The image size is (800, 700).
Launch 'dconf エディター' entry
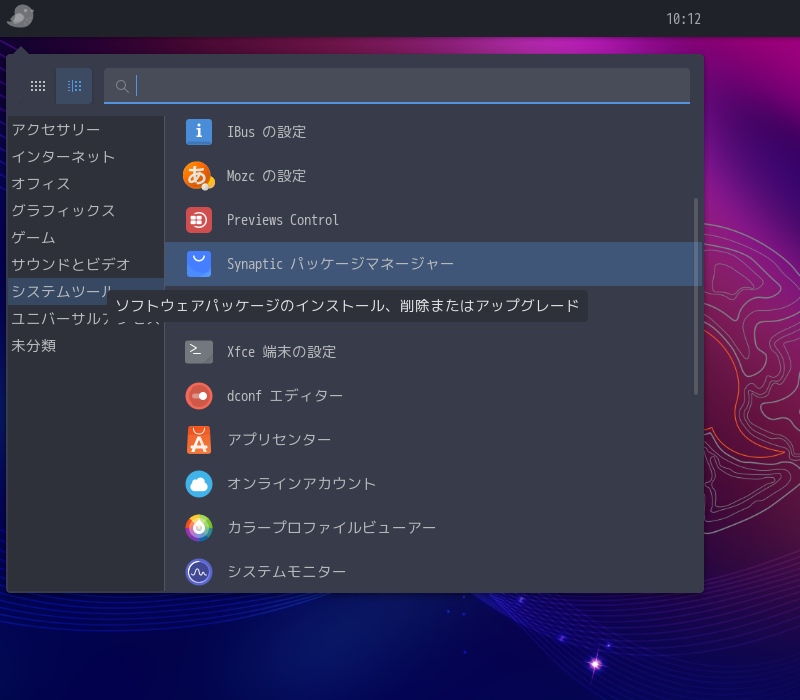click(x=433, y=396)
